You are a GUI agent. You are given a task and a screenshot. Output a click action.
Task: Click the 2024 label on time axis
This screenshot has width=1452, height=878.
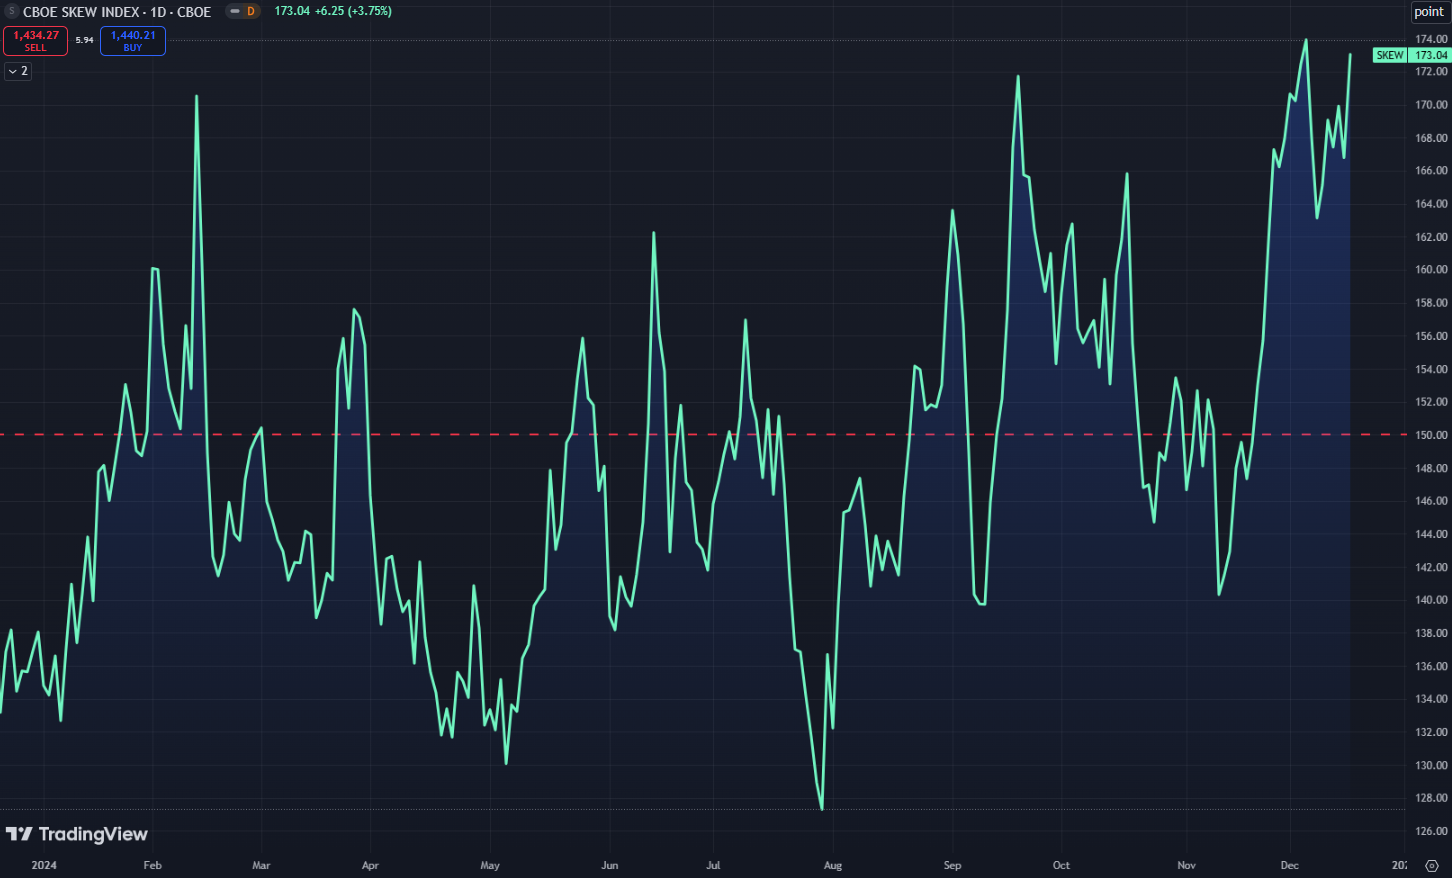[x=44, y=866]
